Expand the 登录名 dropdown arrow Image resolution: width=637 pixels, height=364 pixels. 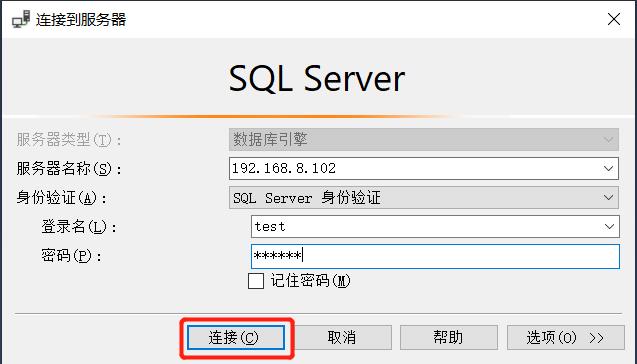coord(609,227)
